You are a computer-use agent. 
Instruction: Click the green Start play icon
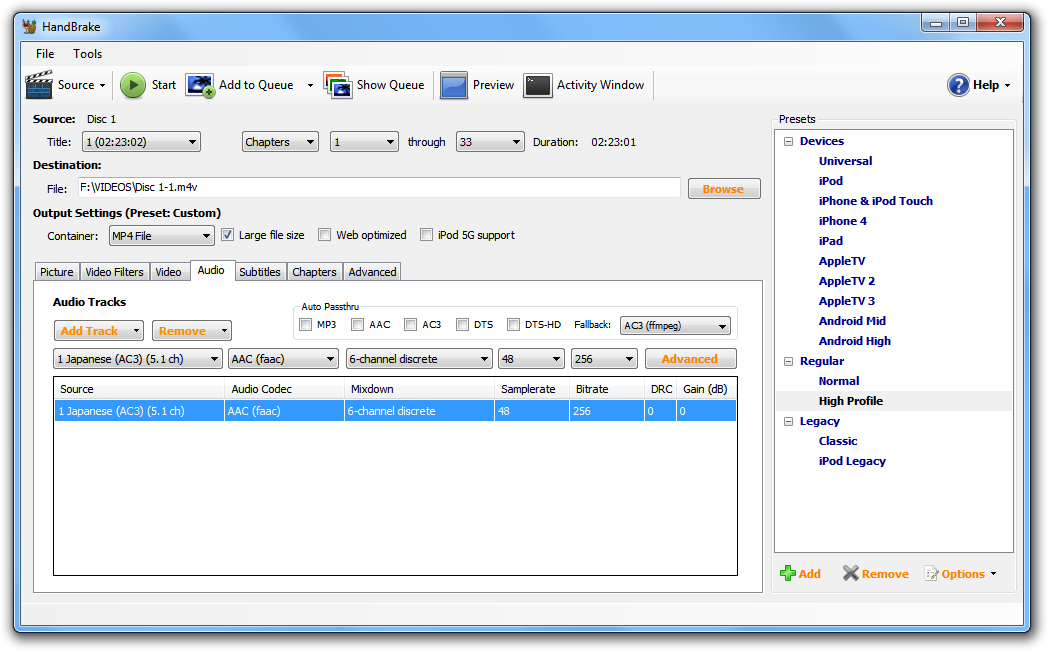click(x=132, y=86)
